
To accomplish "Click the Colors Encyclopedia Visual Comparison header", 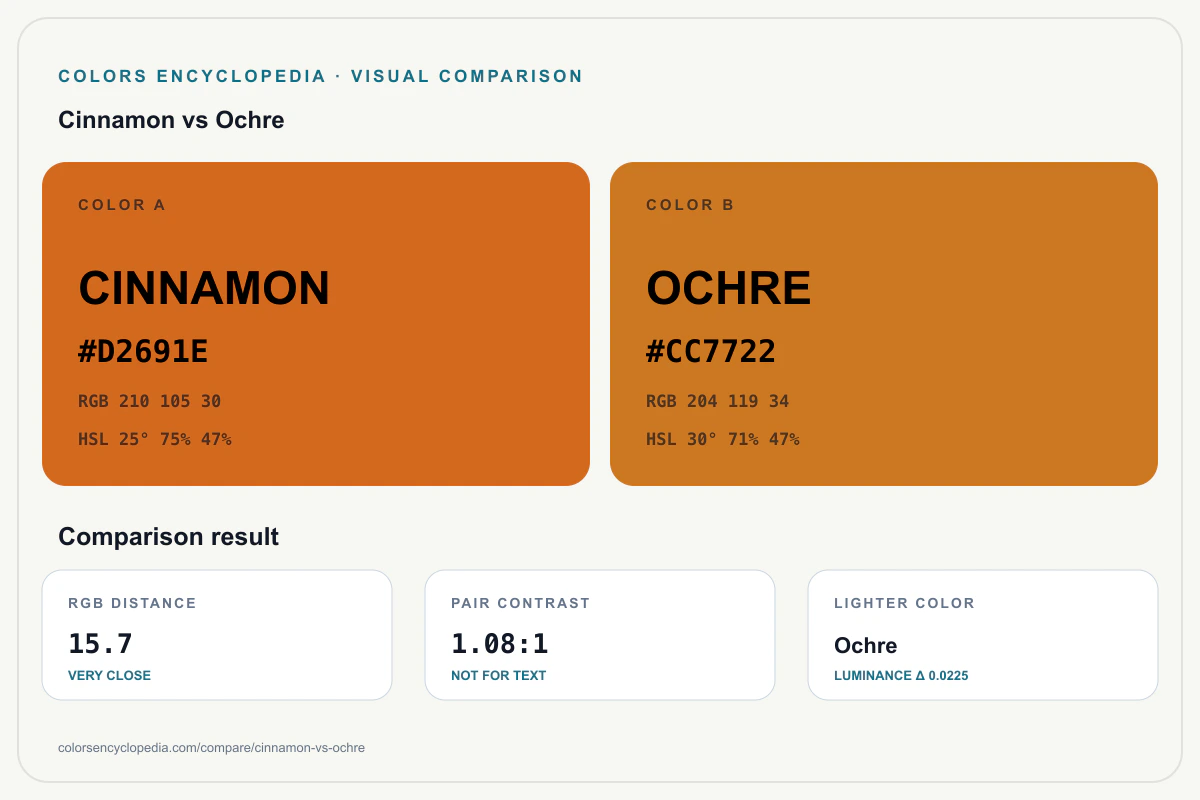I will coord(321,76).
